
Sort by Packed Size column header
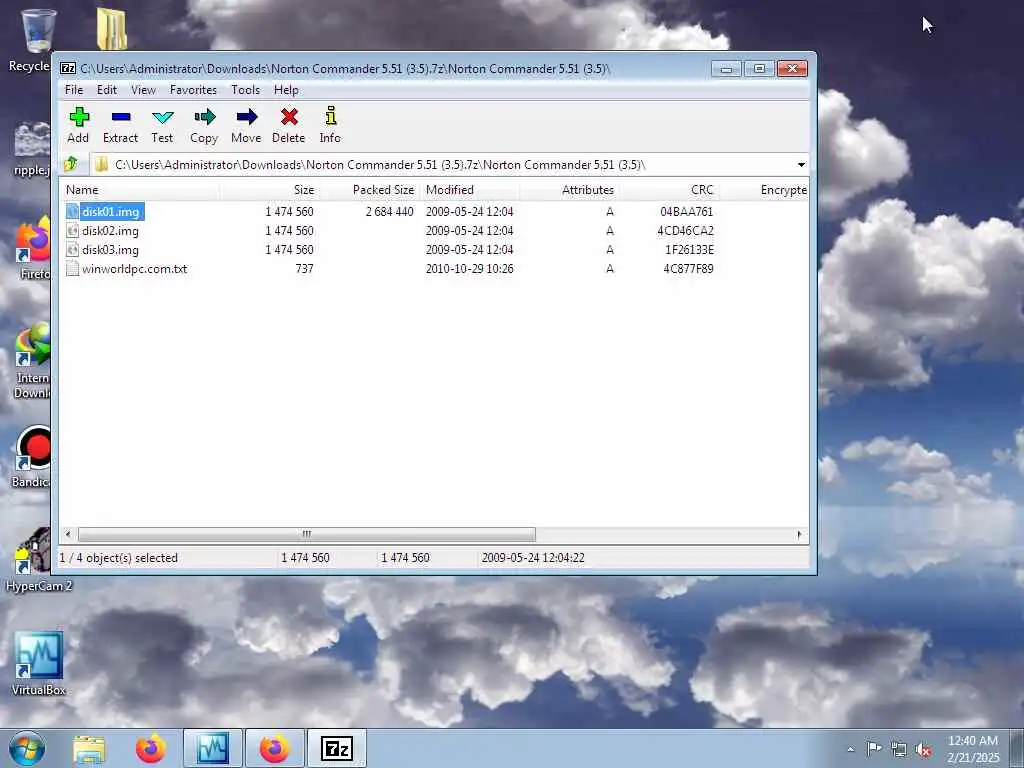pos(369,190)
